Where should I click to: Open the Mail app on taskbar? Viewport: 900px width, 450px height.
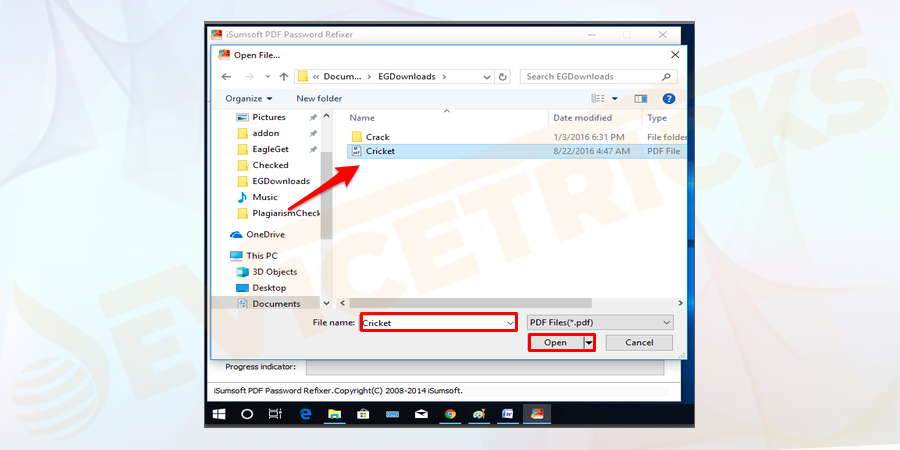[x=421, y=414]
